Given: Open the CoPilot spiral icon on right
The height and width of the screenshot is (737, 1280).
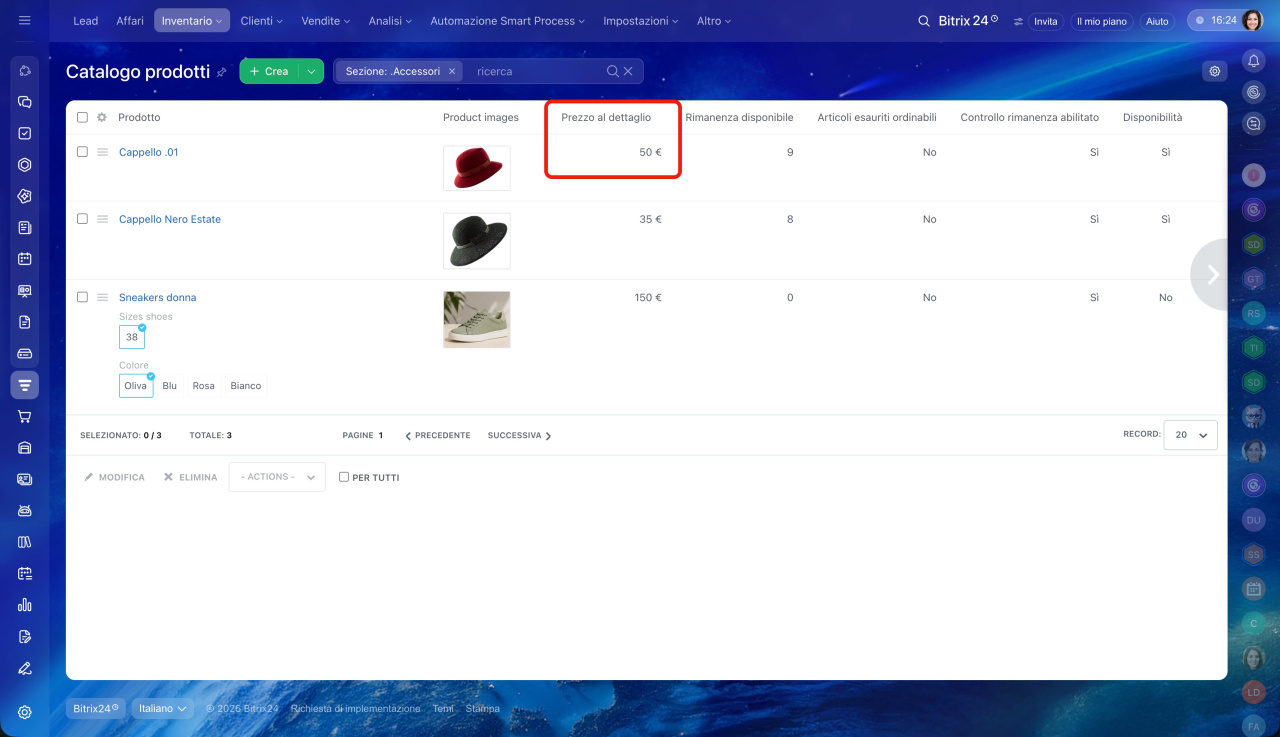Looking at the screenshot, I should (x=1253, y=92).
